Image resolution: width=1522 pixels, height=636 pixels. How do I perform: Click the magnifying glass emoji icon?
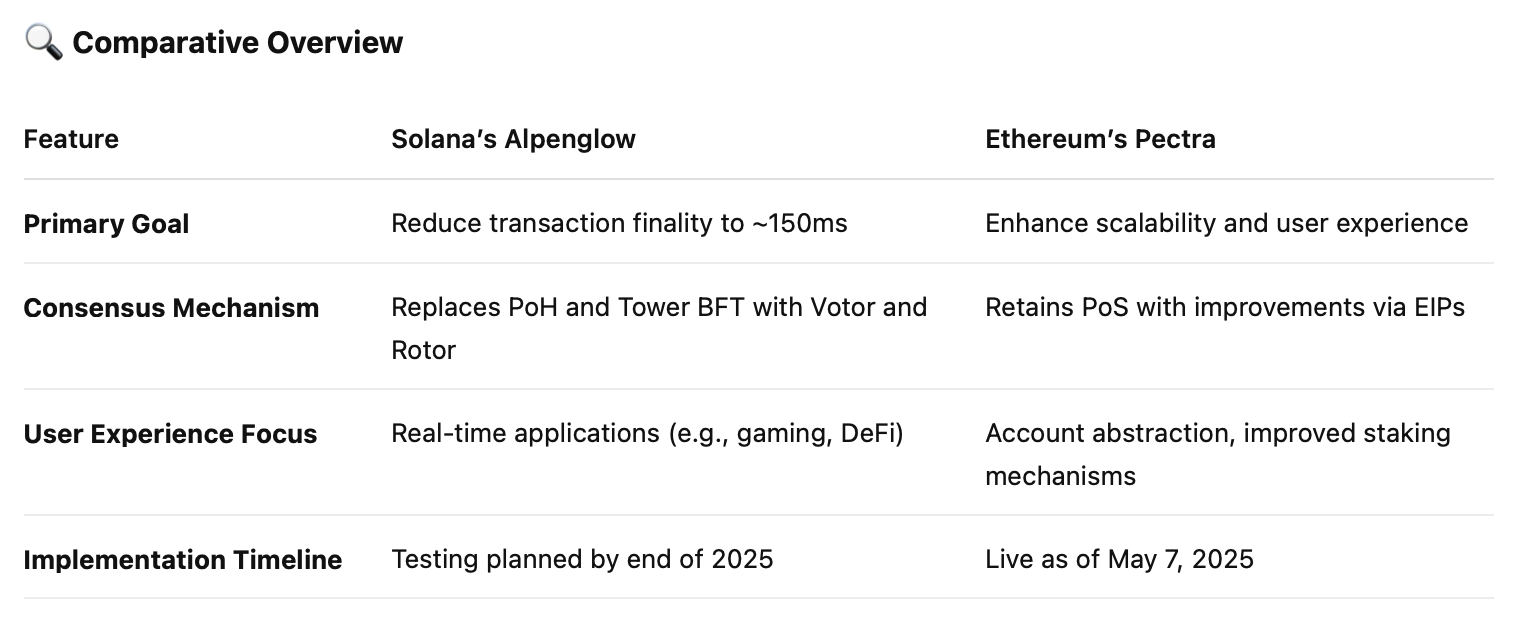click(x=43, y=42)
